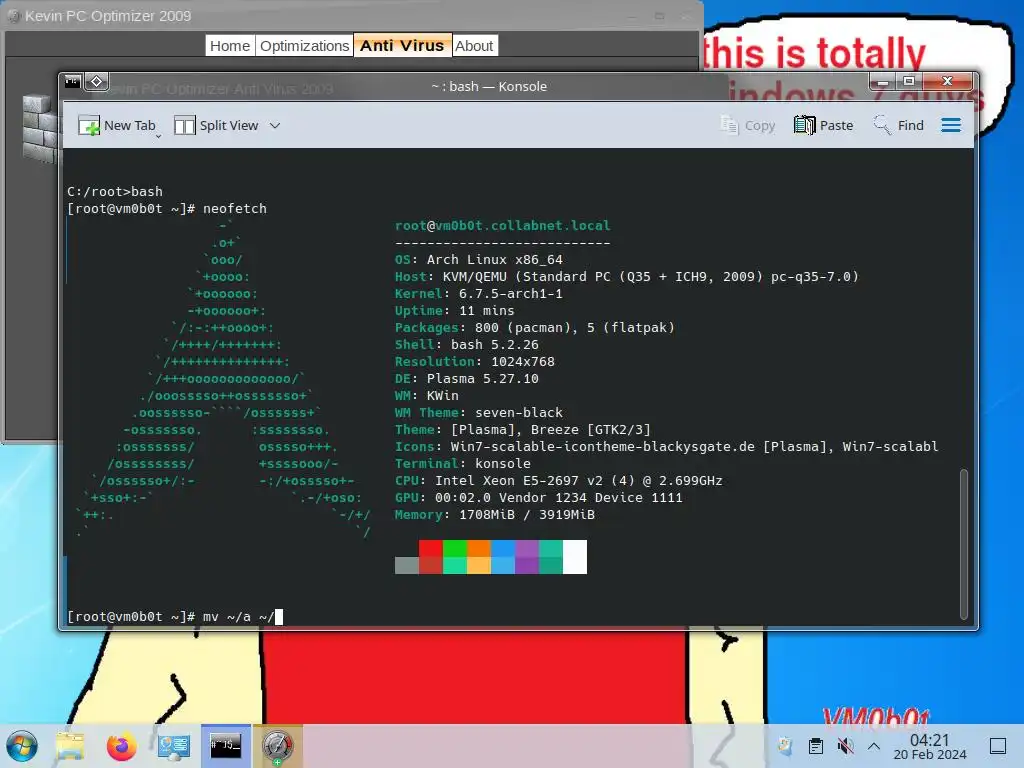Click the Split View button

pyautogui.click(x=217, y=125)
